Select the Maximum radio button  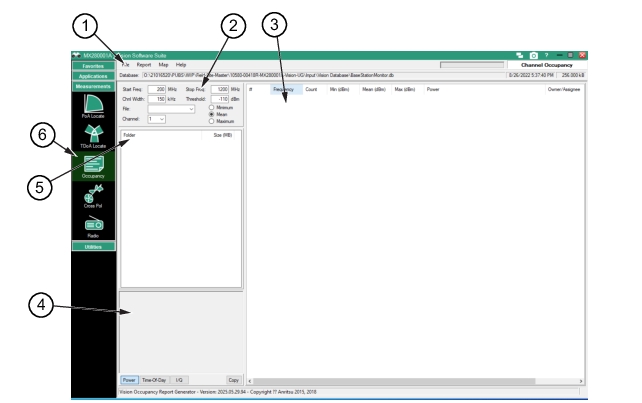coord(212,122)
